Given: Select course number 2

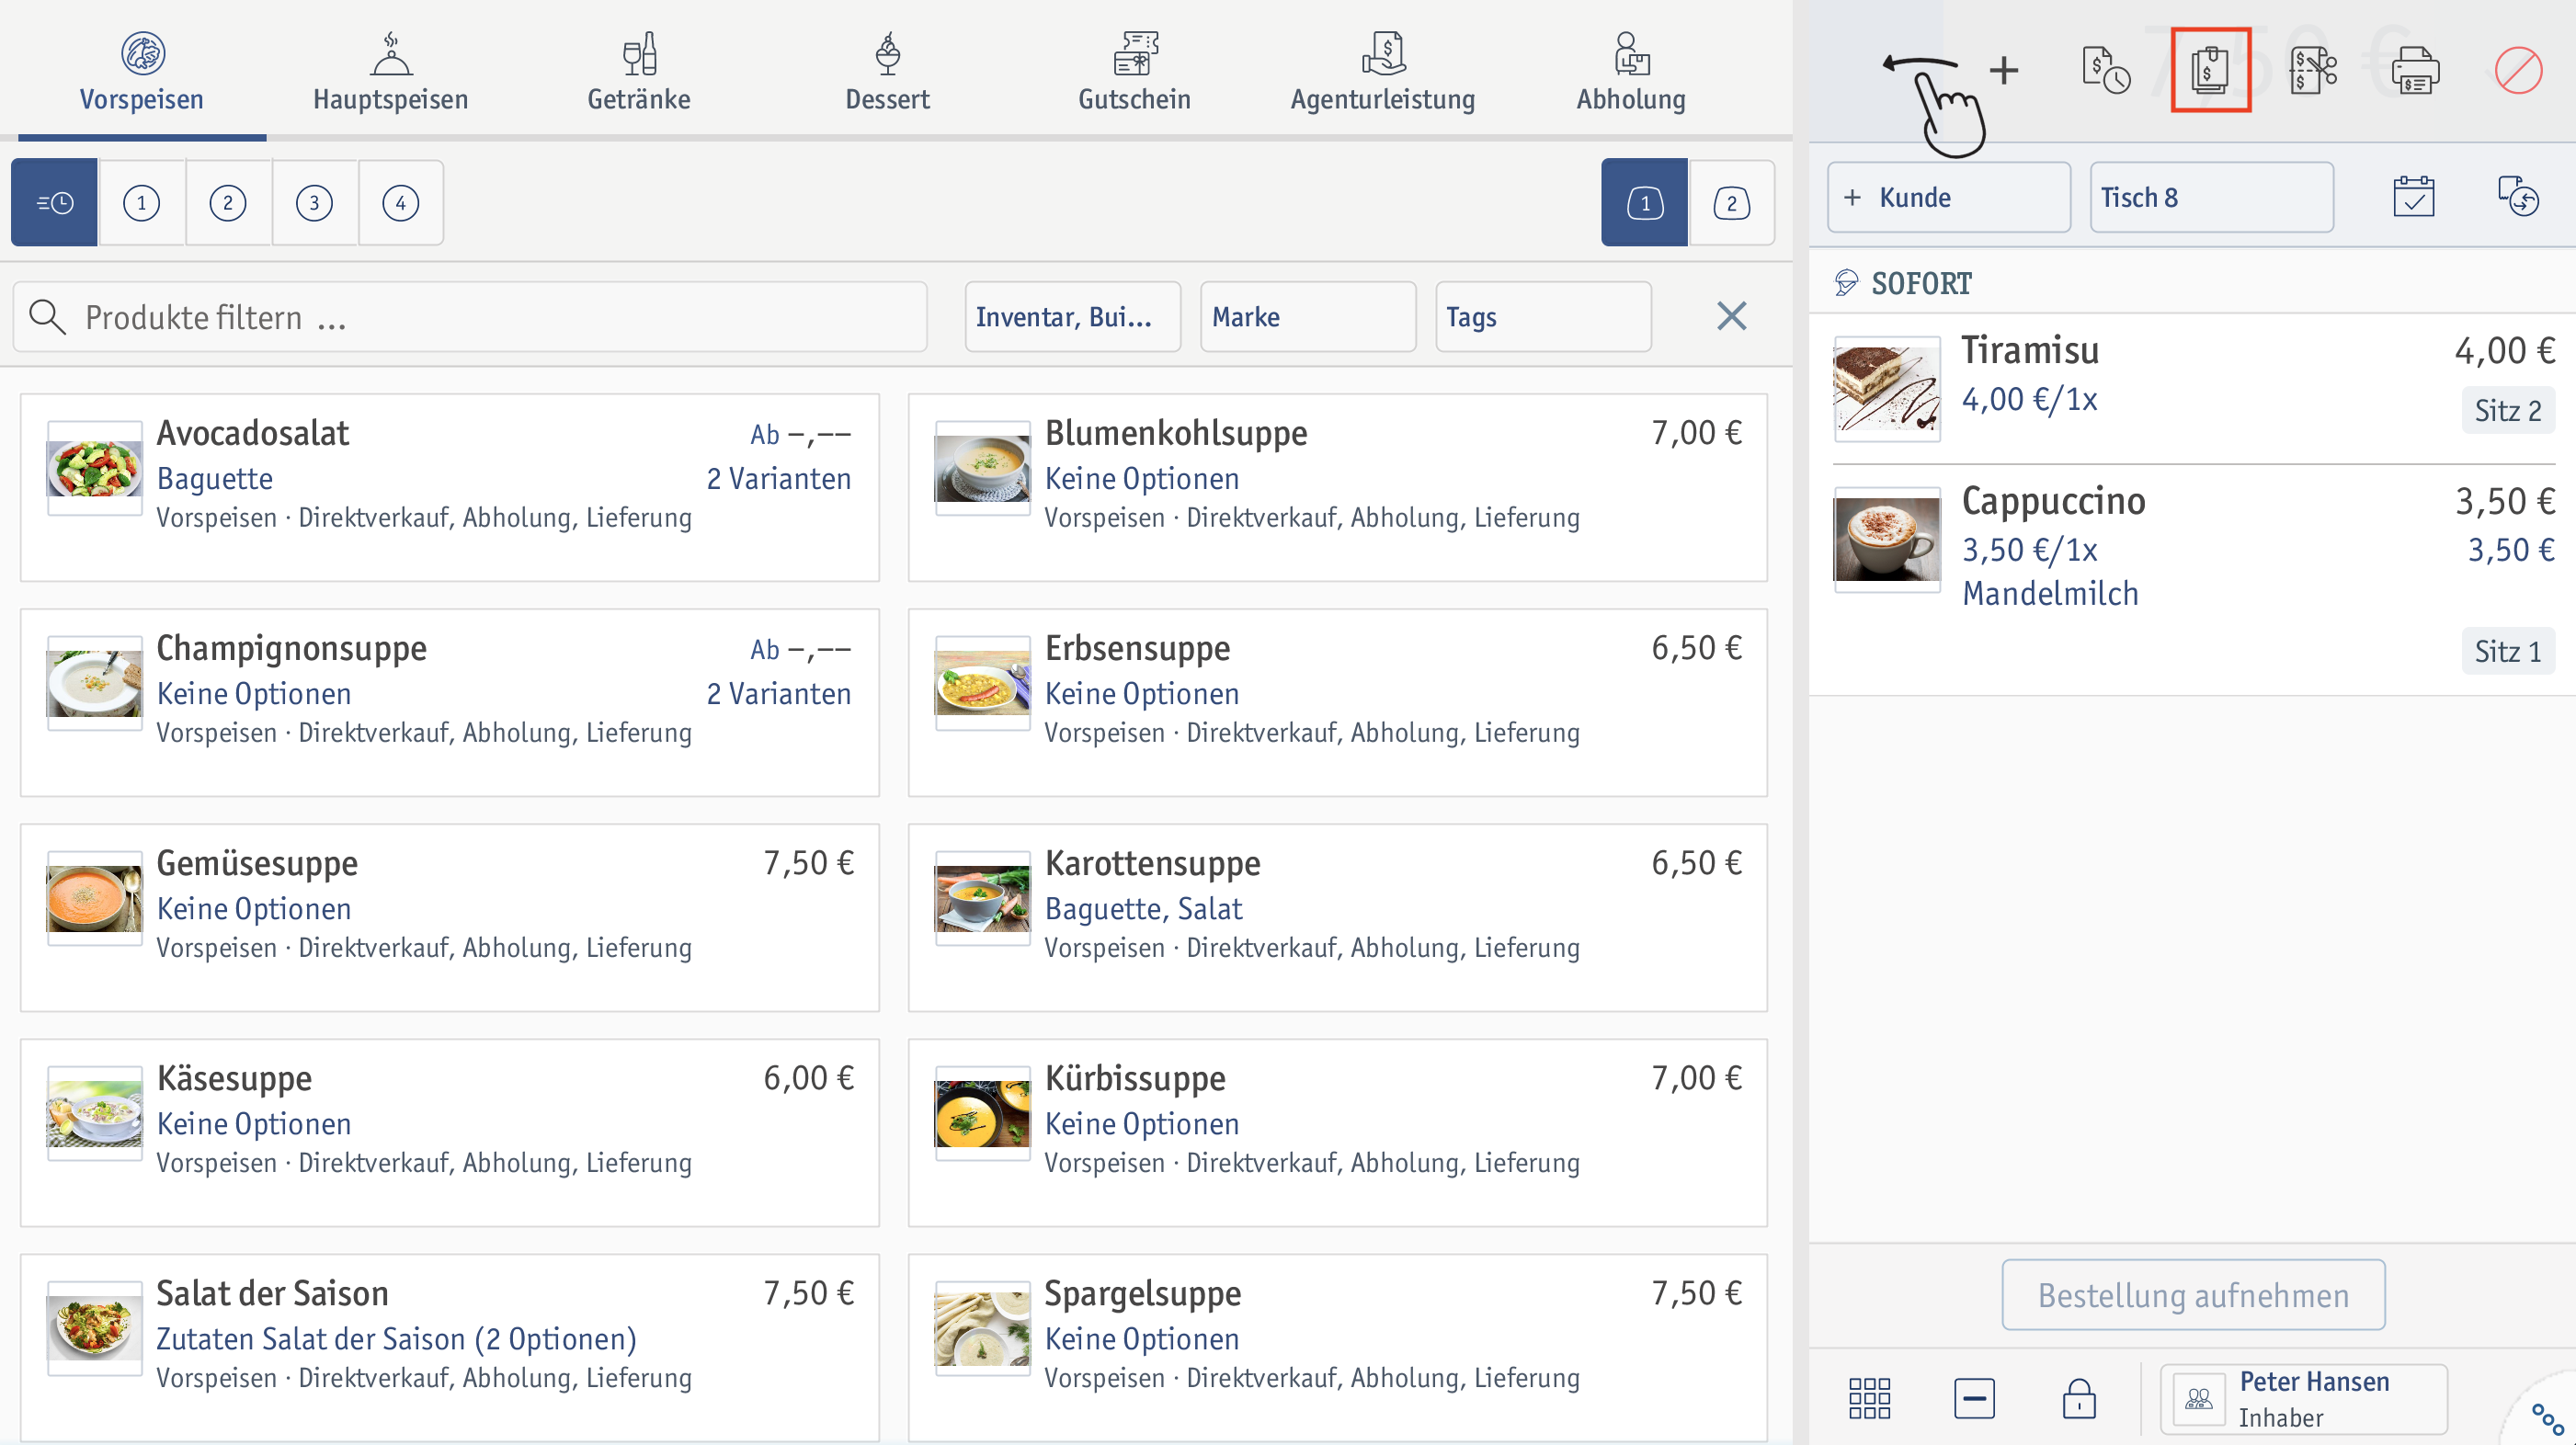Looking at the screenshot, I should pos(228,202).
